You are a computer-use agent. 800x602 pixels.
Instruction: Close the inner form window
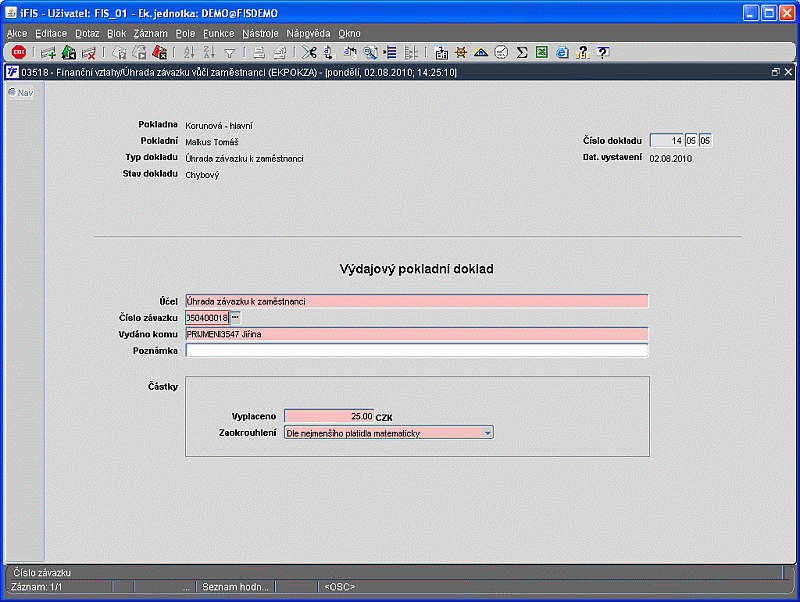pos(788,72)
